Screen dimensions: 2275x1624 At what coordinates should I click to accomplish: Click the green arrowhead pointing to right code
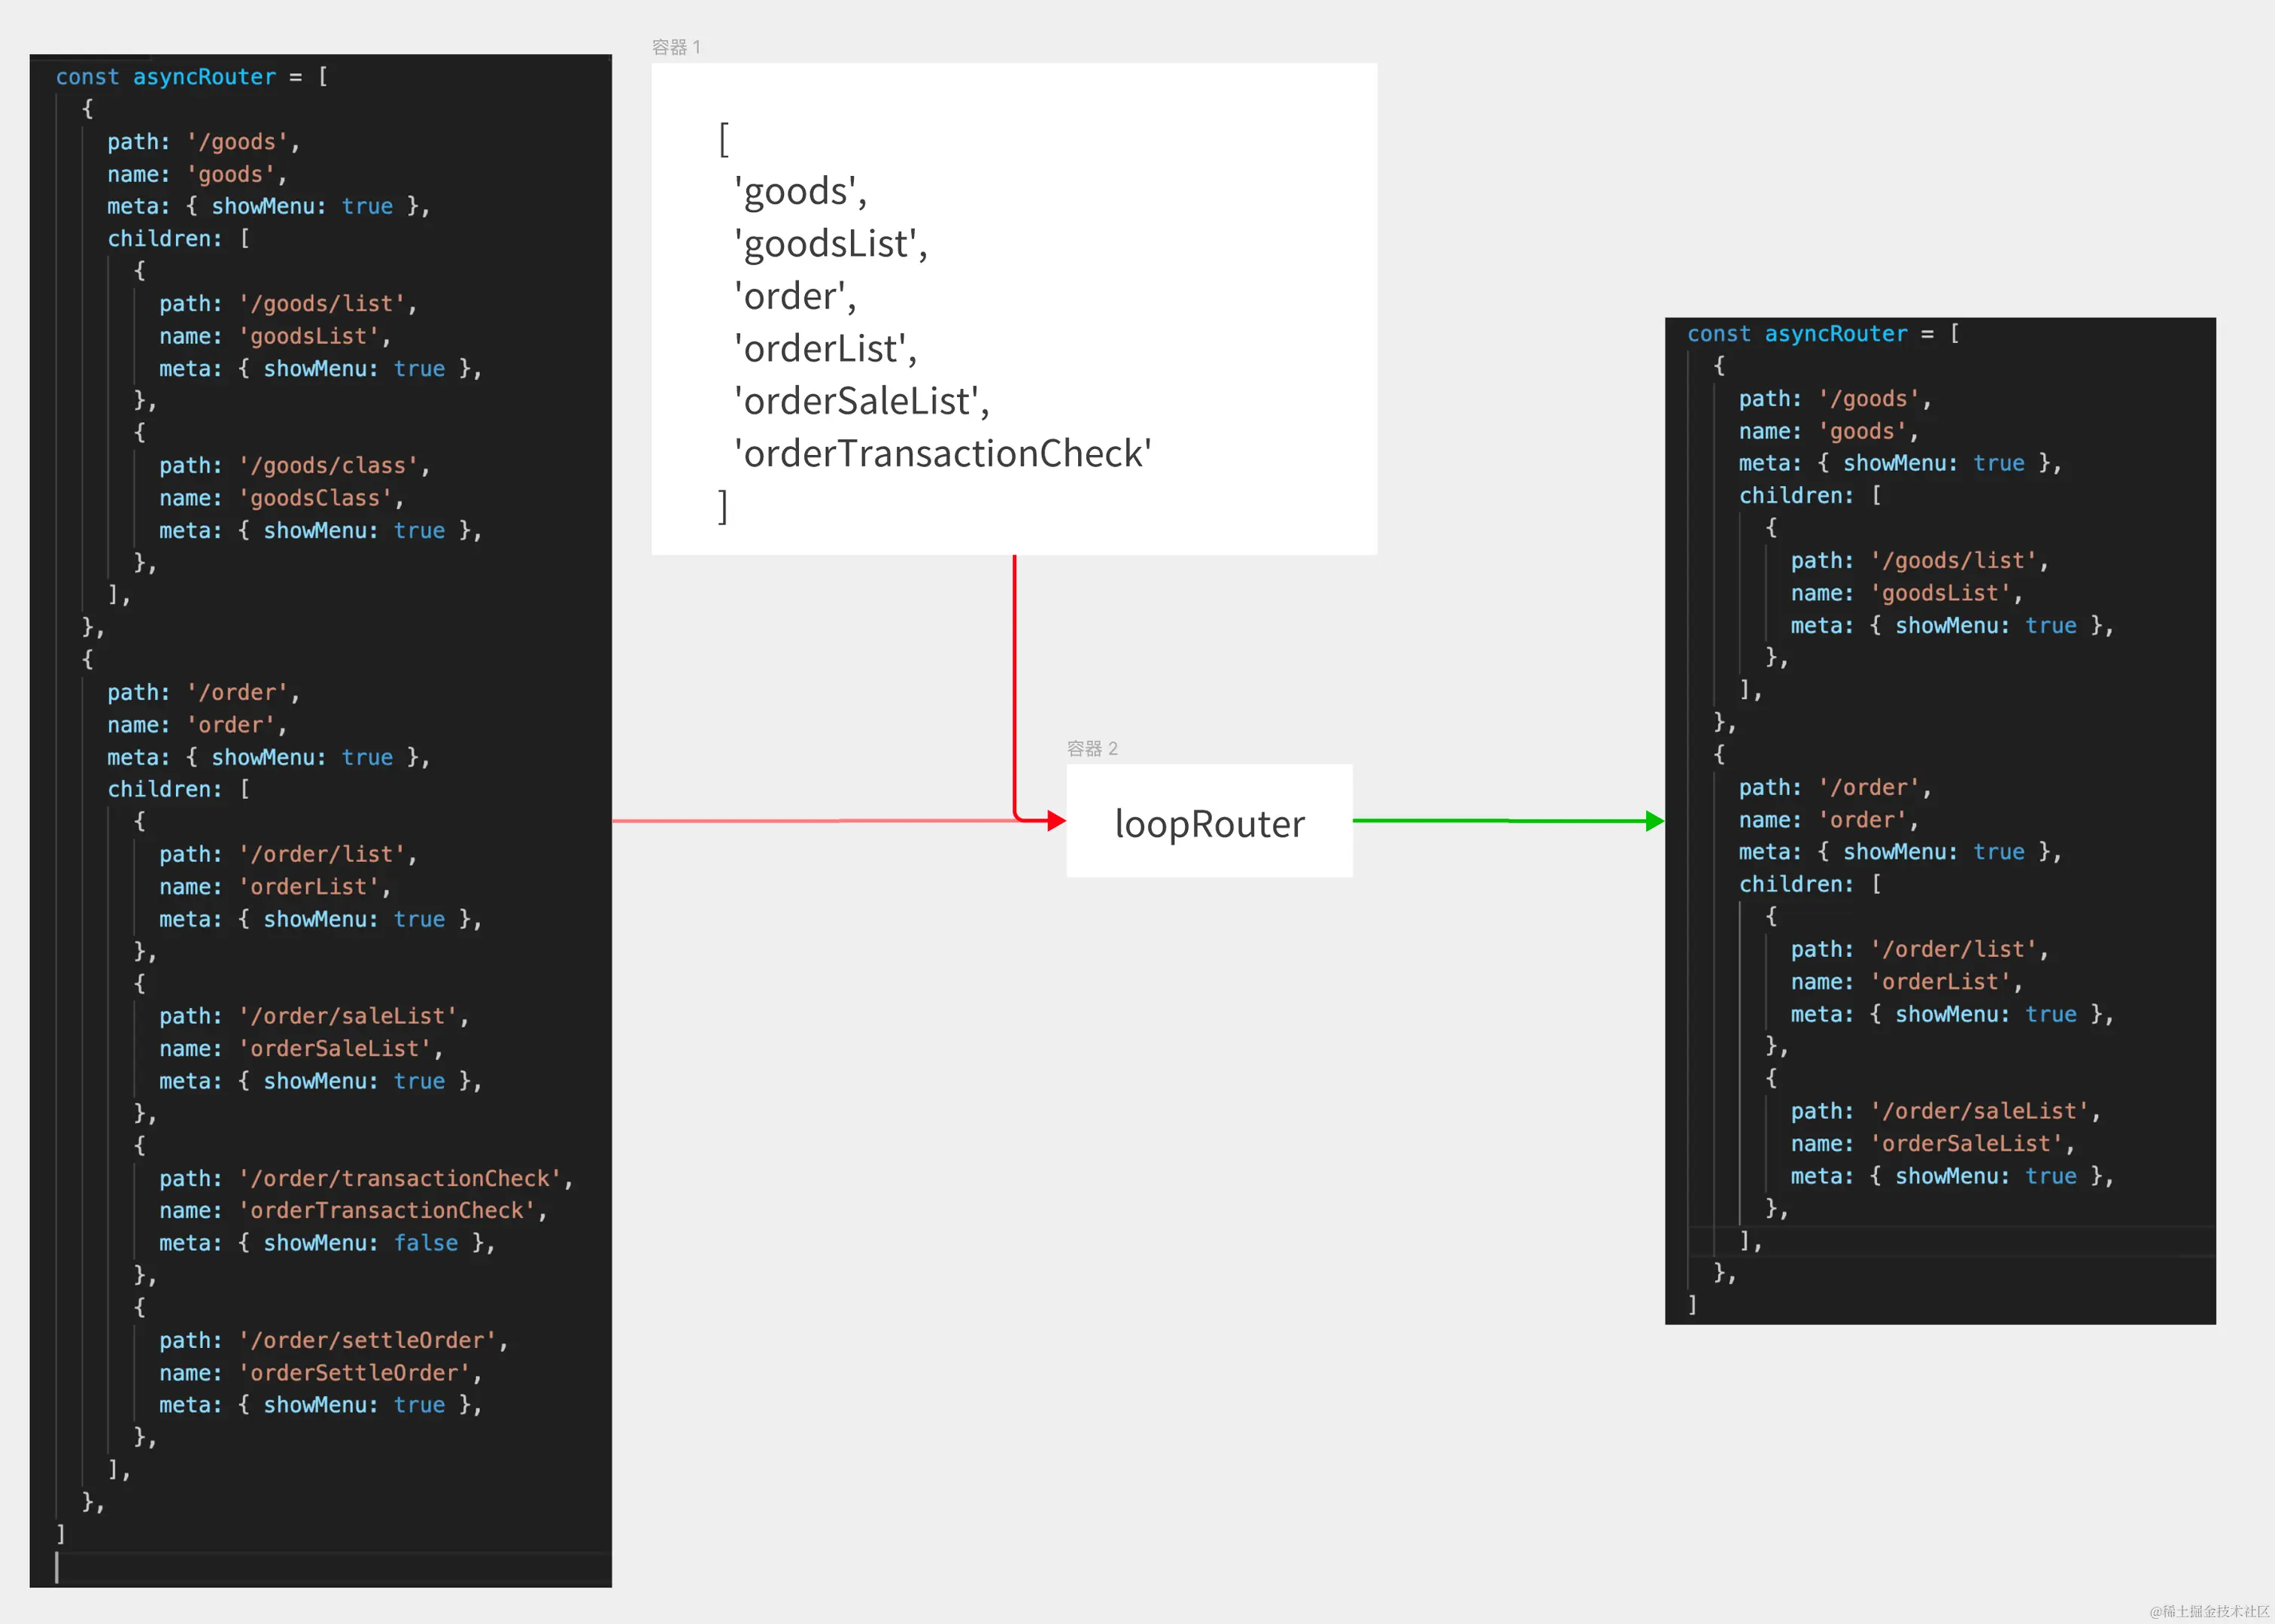(1654, 821)
